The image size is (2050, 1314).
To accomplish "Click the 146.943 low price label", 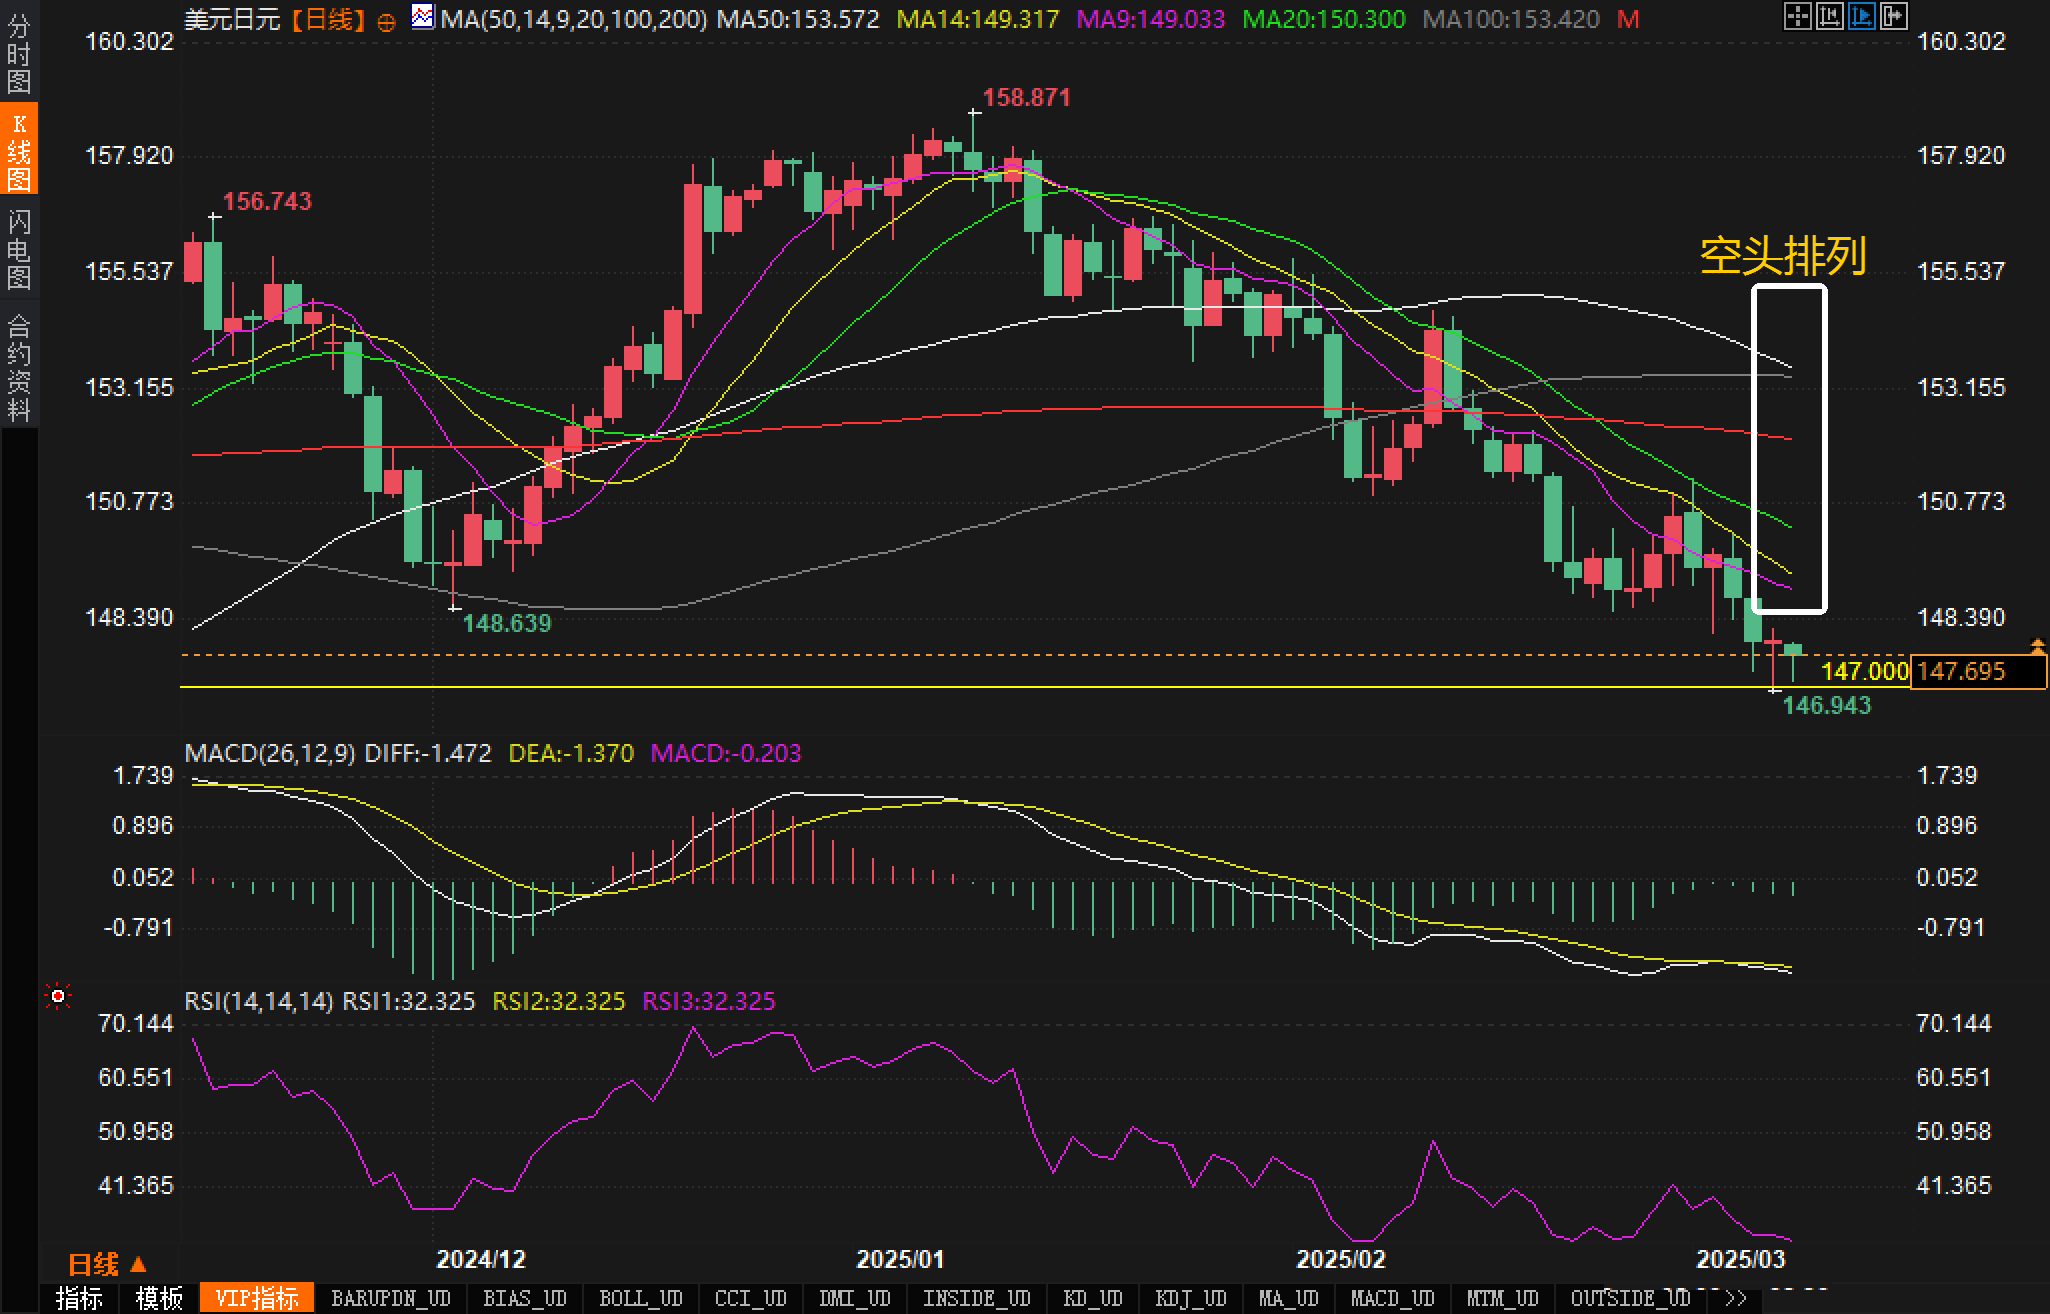I will coord(1827,705).
